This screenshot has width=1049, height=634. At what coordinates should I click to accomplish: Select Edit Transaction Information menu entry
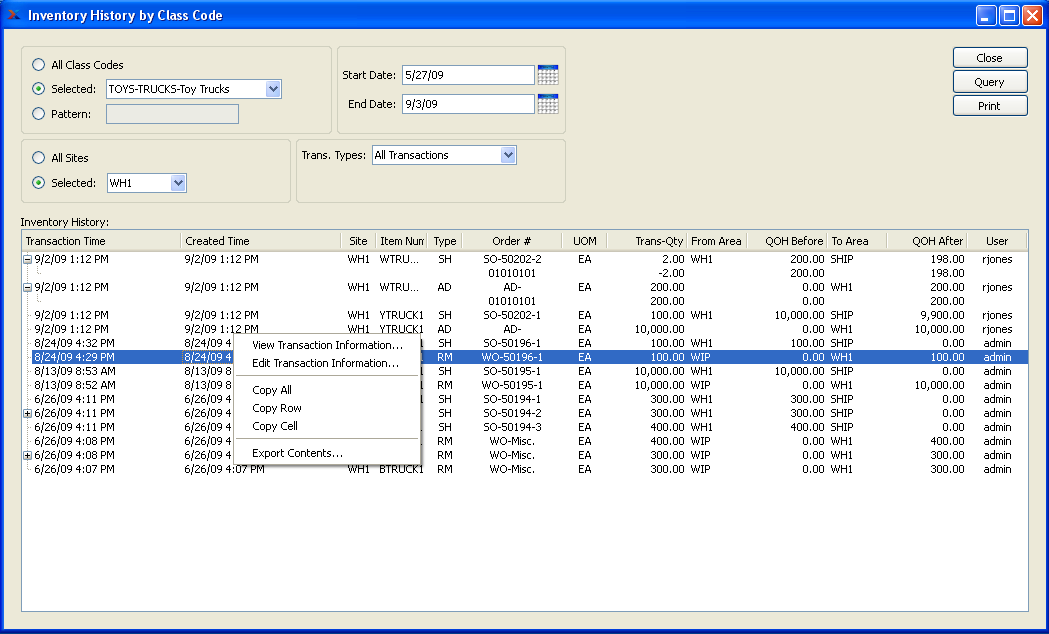[325, 363]
